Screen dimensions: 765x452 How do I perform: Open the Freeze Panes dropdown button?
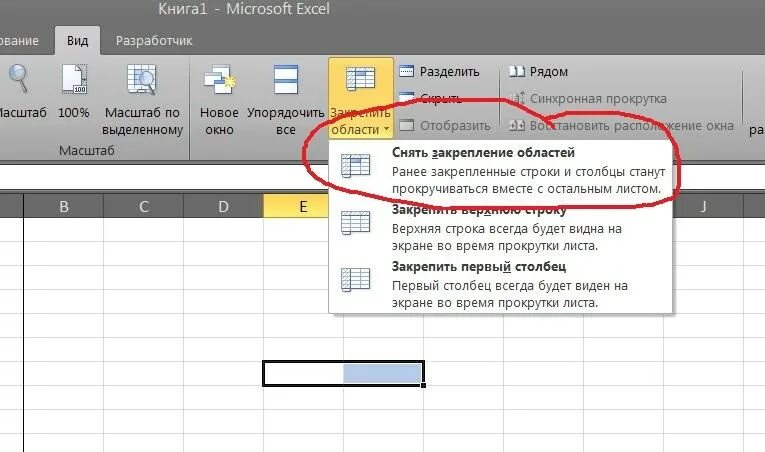(x=361, y=98)
